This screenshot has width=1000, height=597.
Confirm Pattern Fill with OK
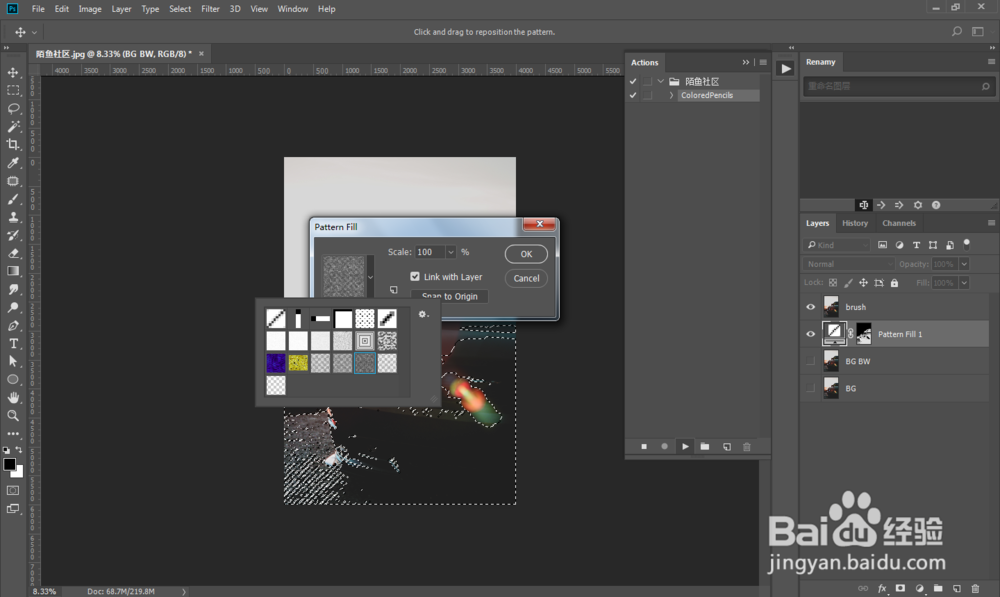[526, 254]
